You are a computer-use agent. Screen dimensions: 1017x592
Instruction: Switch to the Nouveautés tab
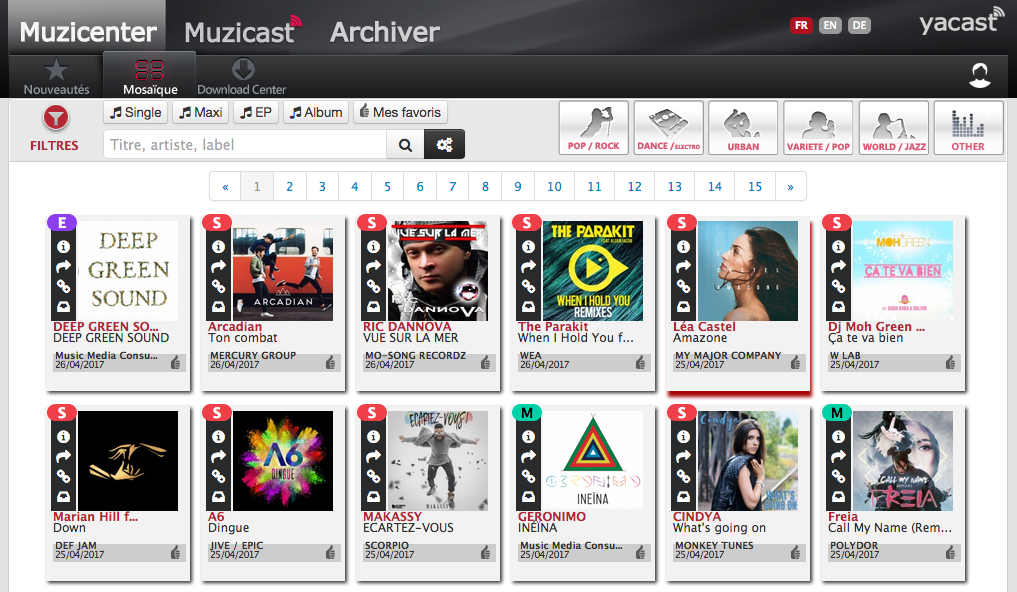tap(56, 76)
